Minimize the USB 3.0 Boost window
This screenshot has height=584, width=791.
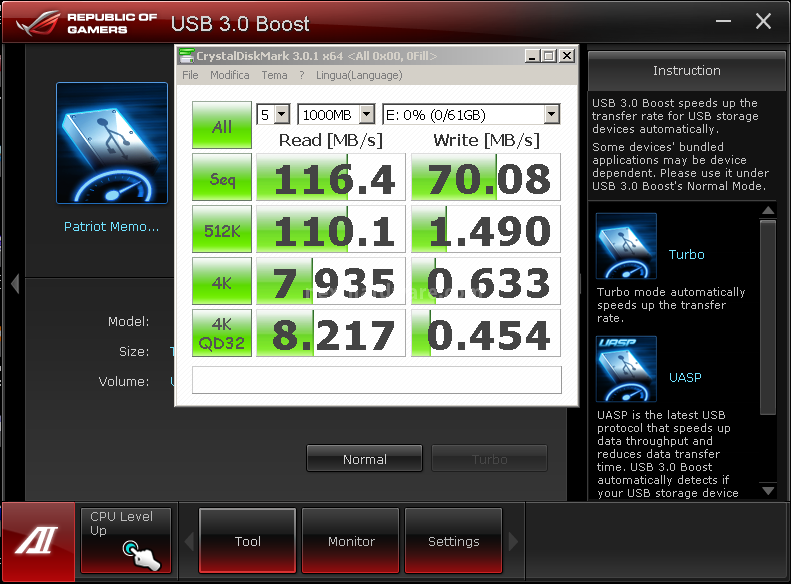pos(723,21)
